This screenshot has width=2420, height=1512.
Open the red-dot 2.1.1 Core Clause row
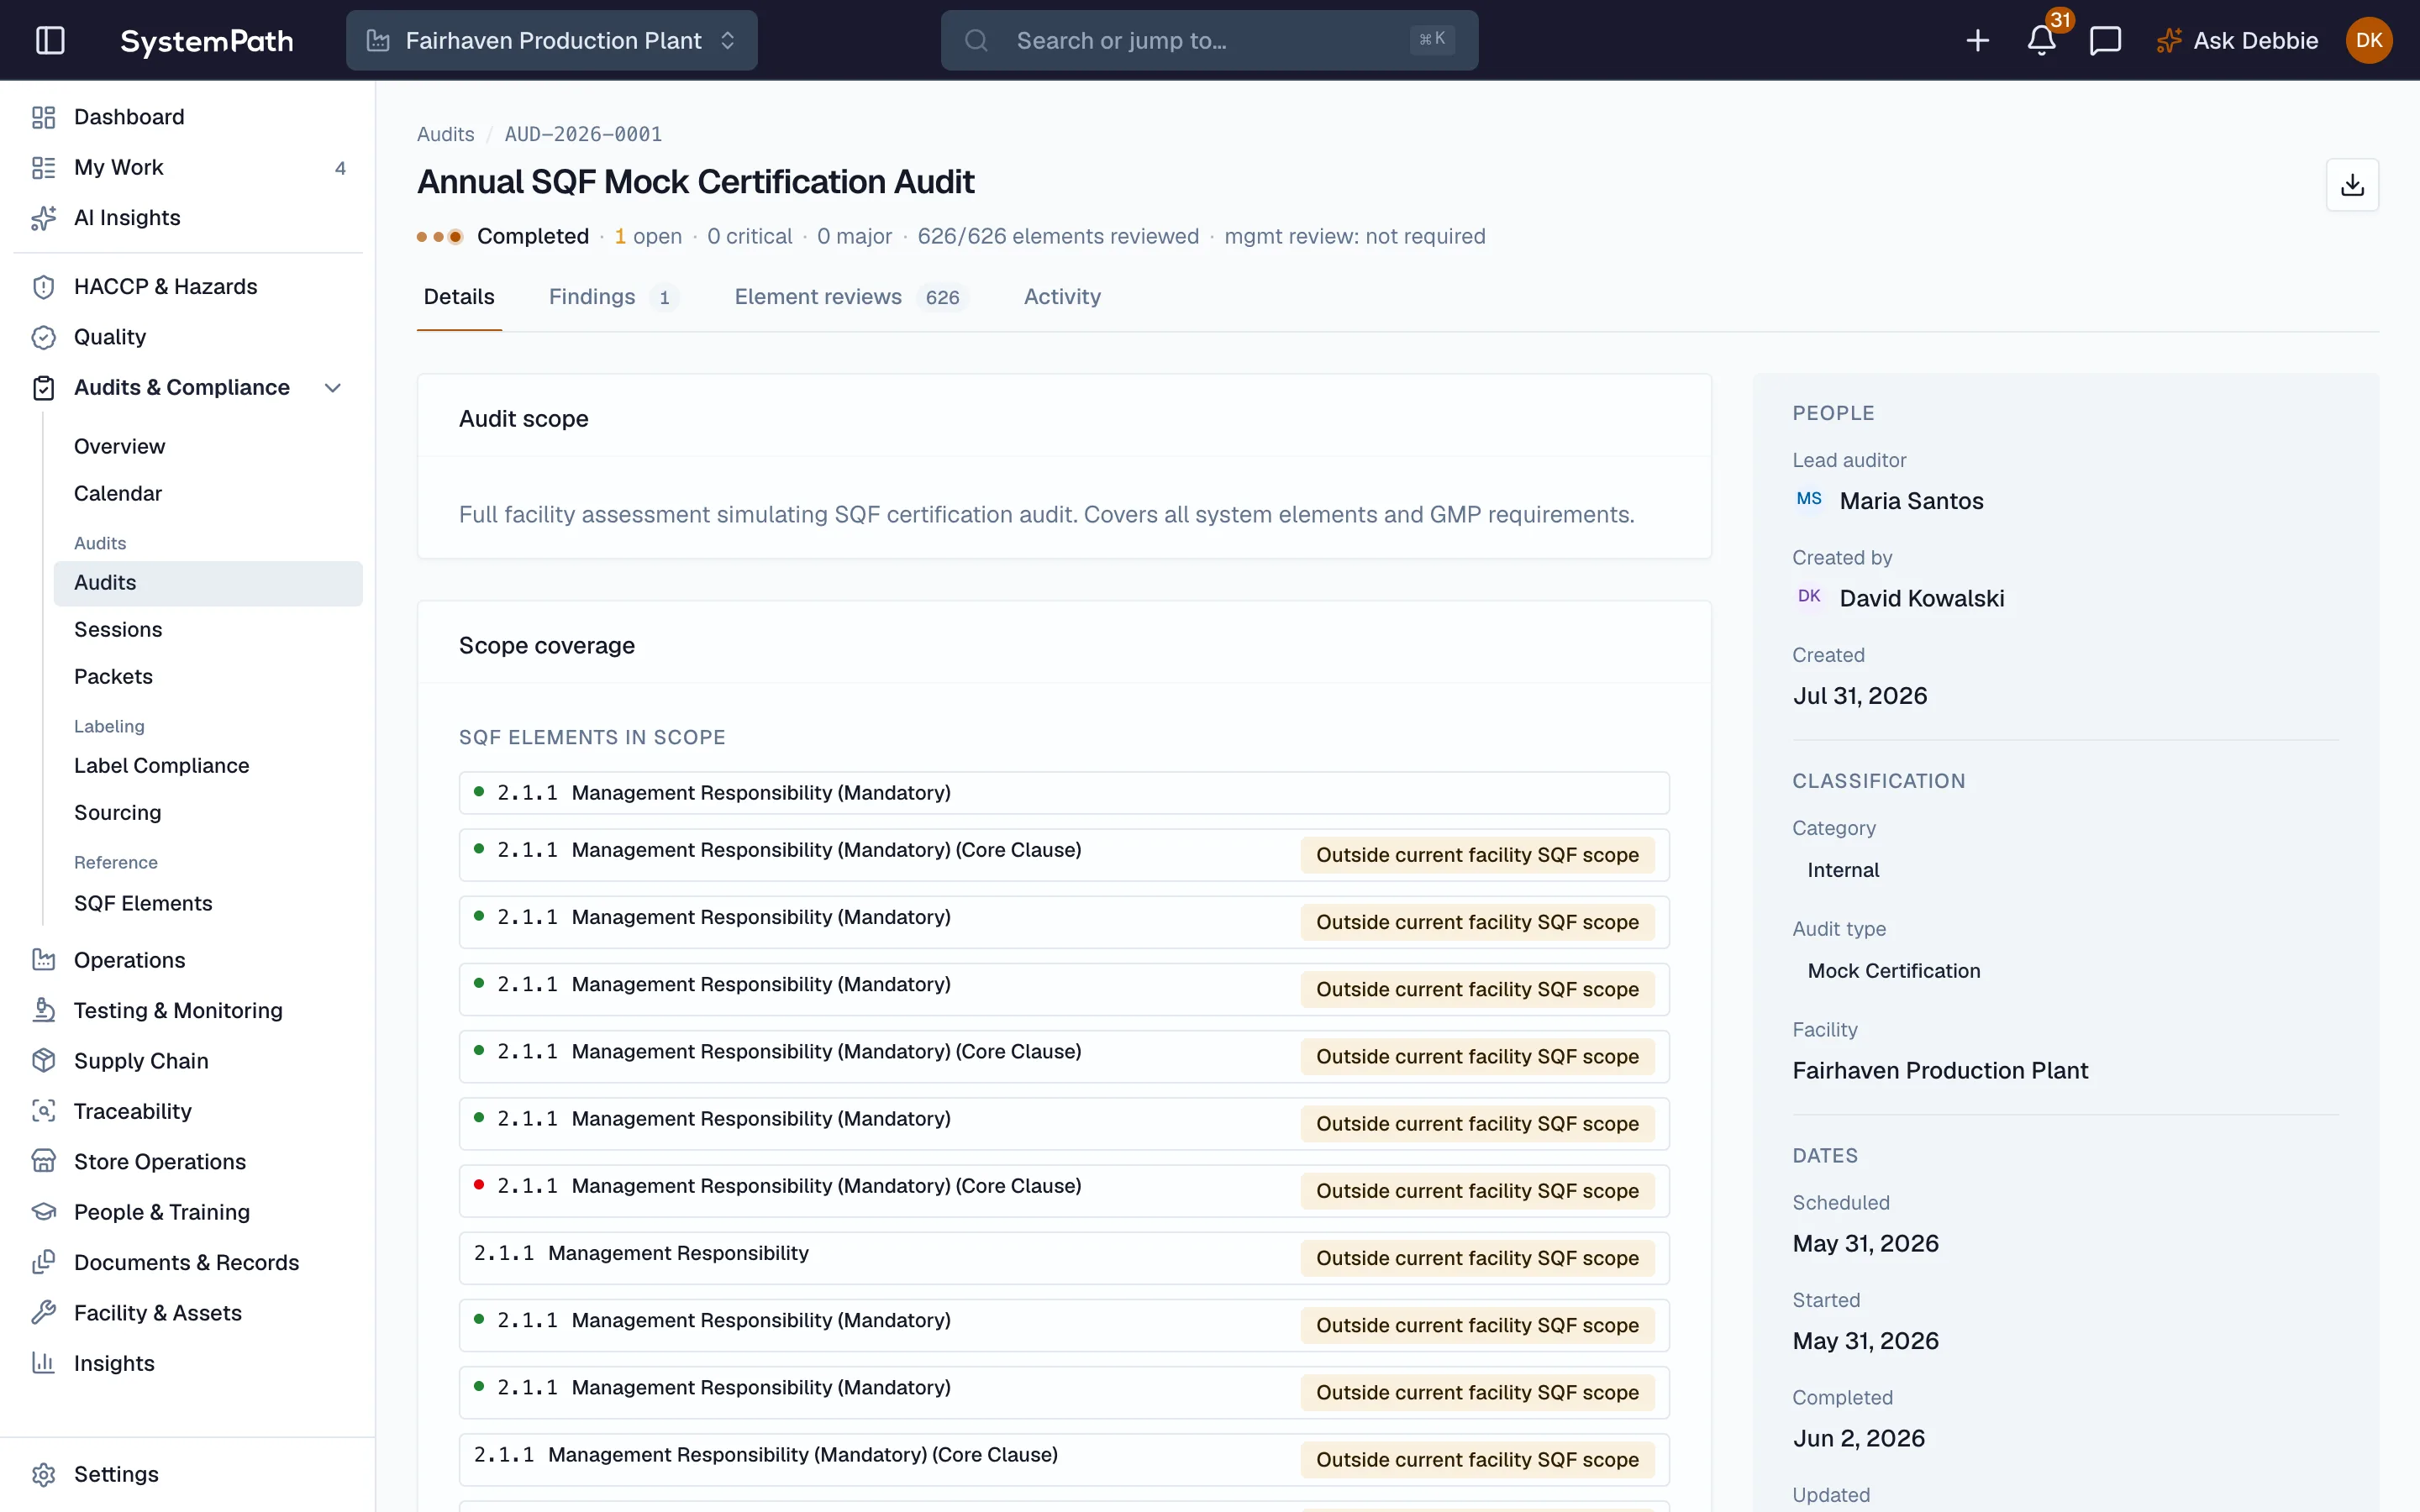[x=1064, y=1191]
